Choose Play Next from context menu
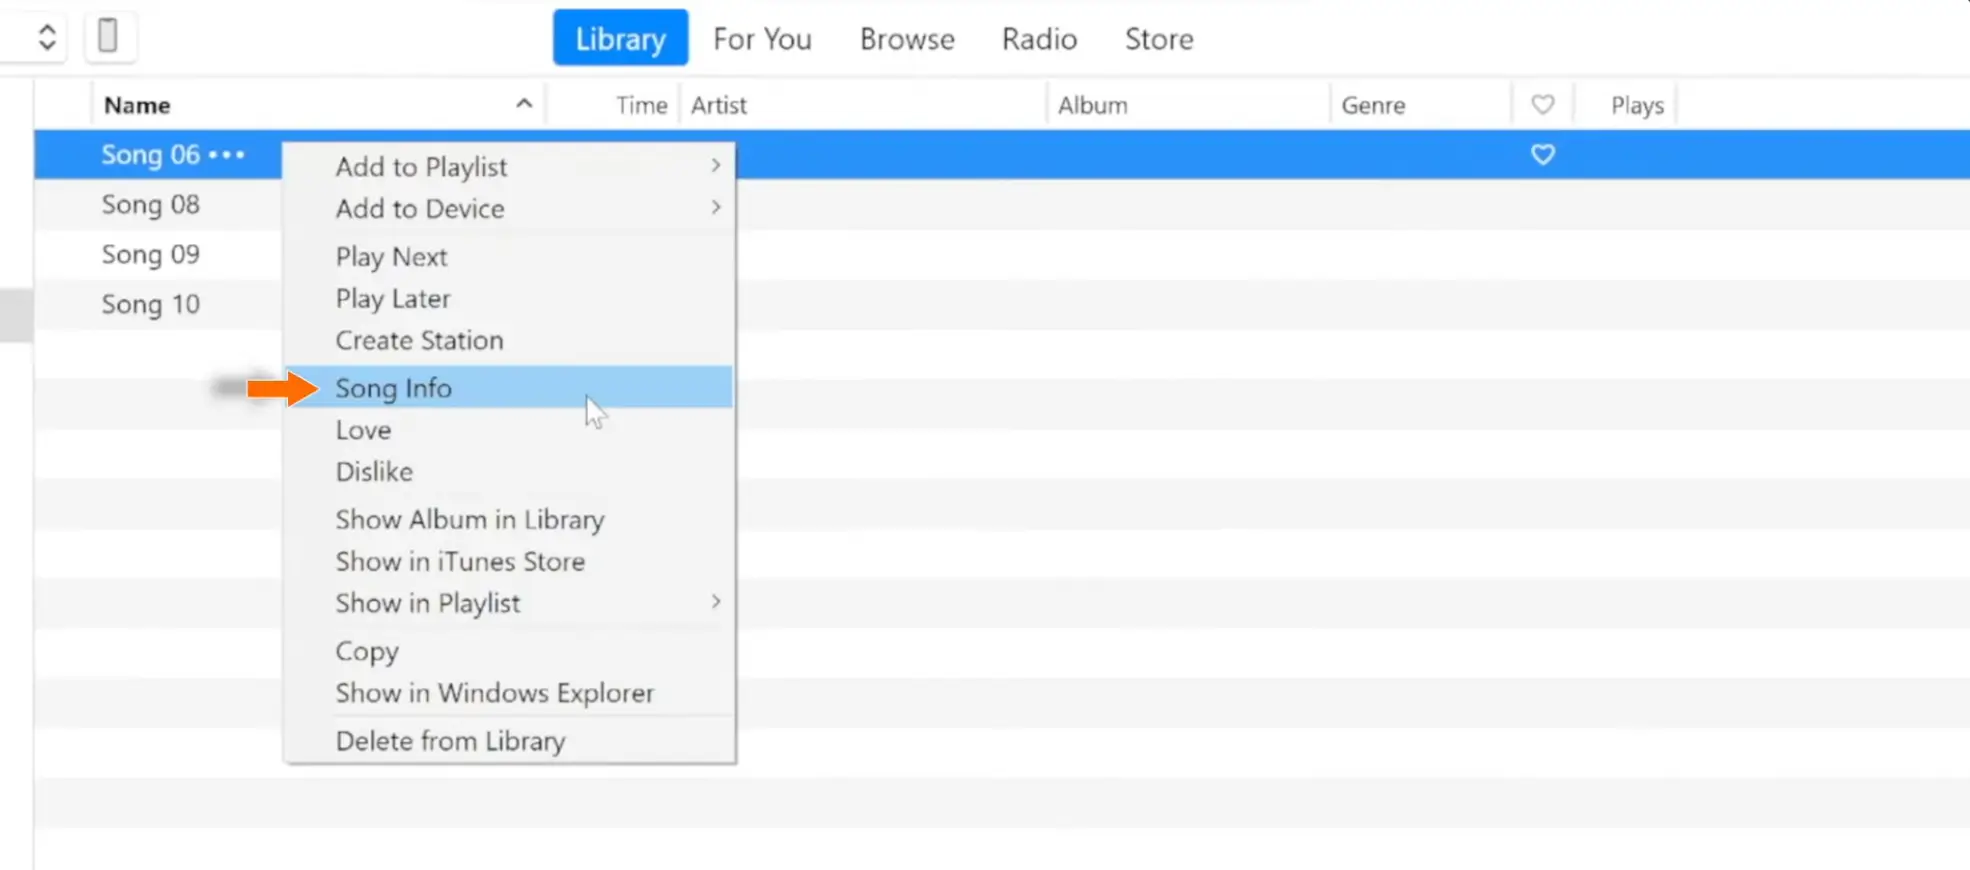Image resolution: width=1970 pixels, height=870 pixels. tap(509, 257)
